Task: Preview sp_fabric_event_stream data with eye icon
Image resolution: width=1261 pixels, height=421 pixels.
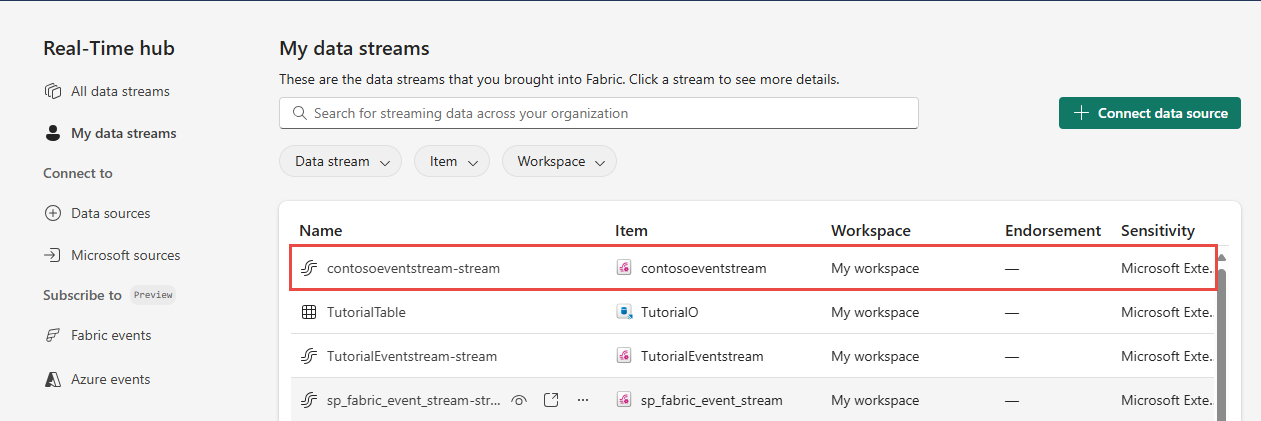Action: coord(518,400)
